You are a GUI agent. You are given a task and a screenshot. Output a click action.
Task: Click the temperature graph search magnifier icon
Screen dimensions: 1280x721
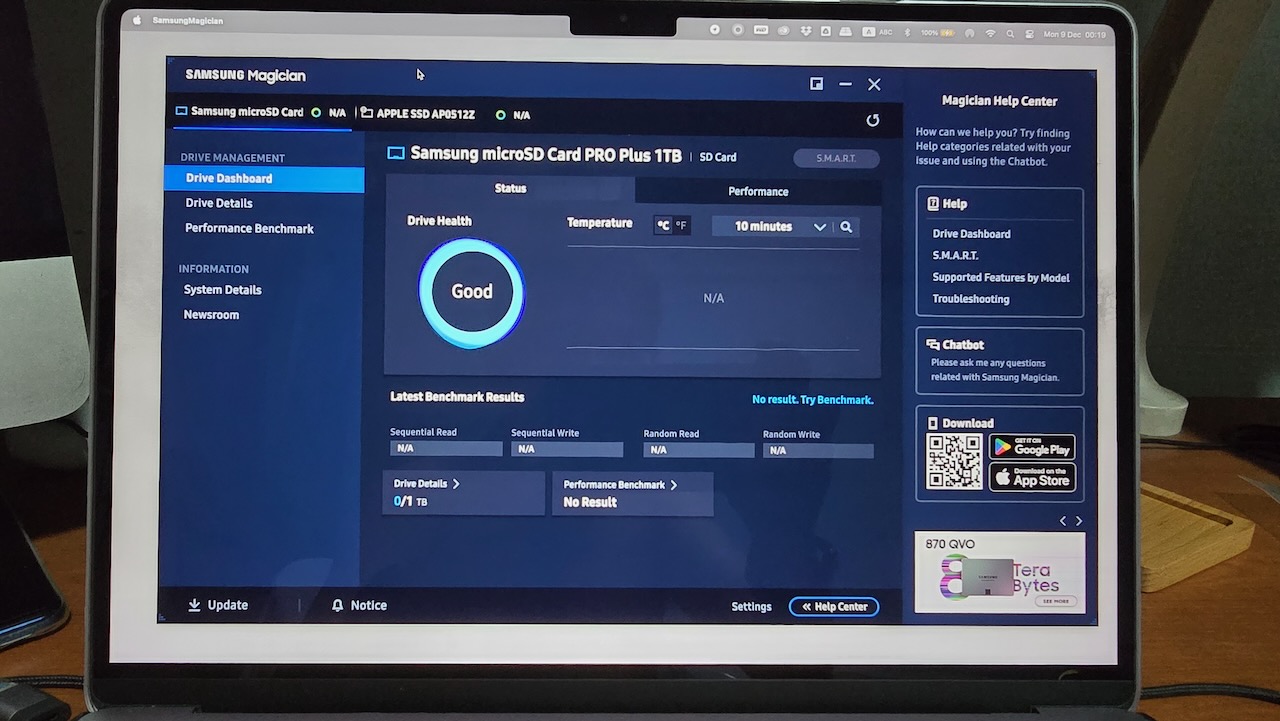[846, 227]
